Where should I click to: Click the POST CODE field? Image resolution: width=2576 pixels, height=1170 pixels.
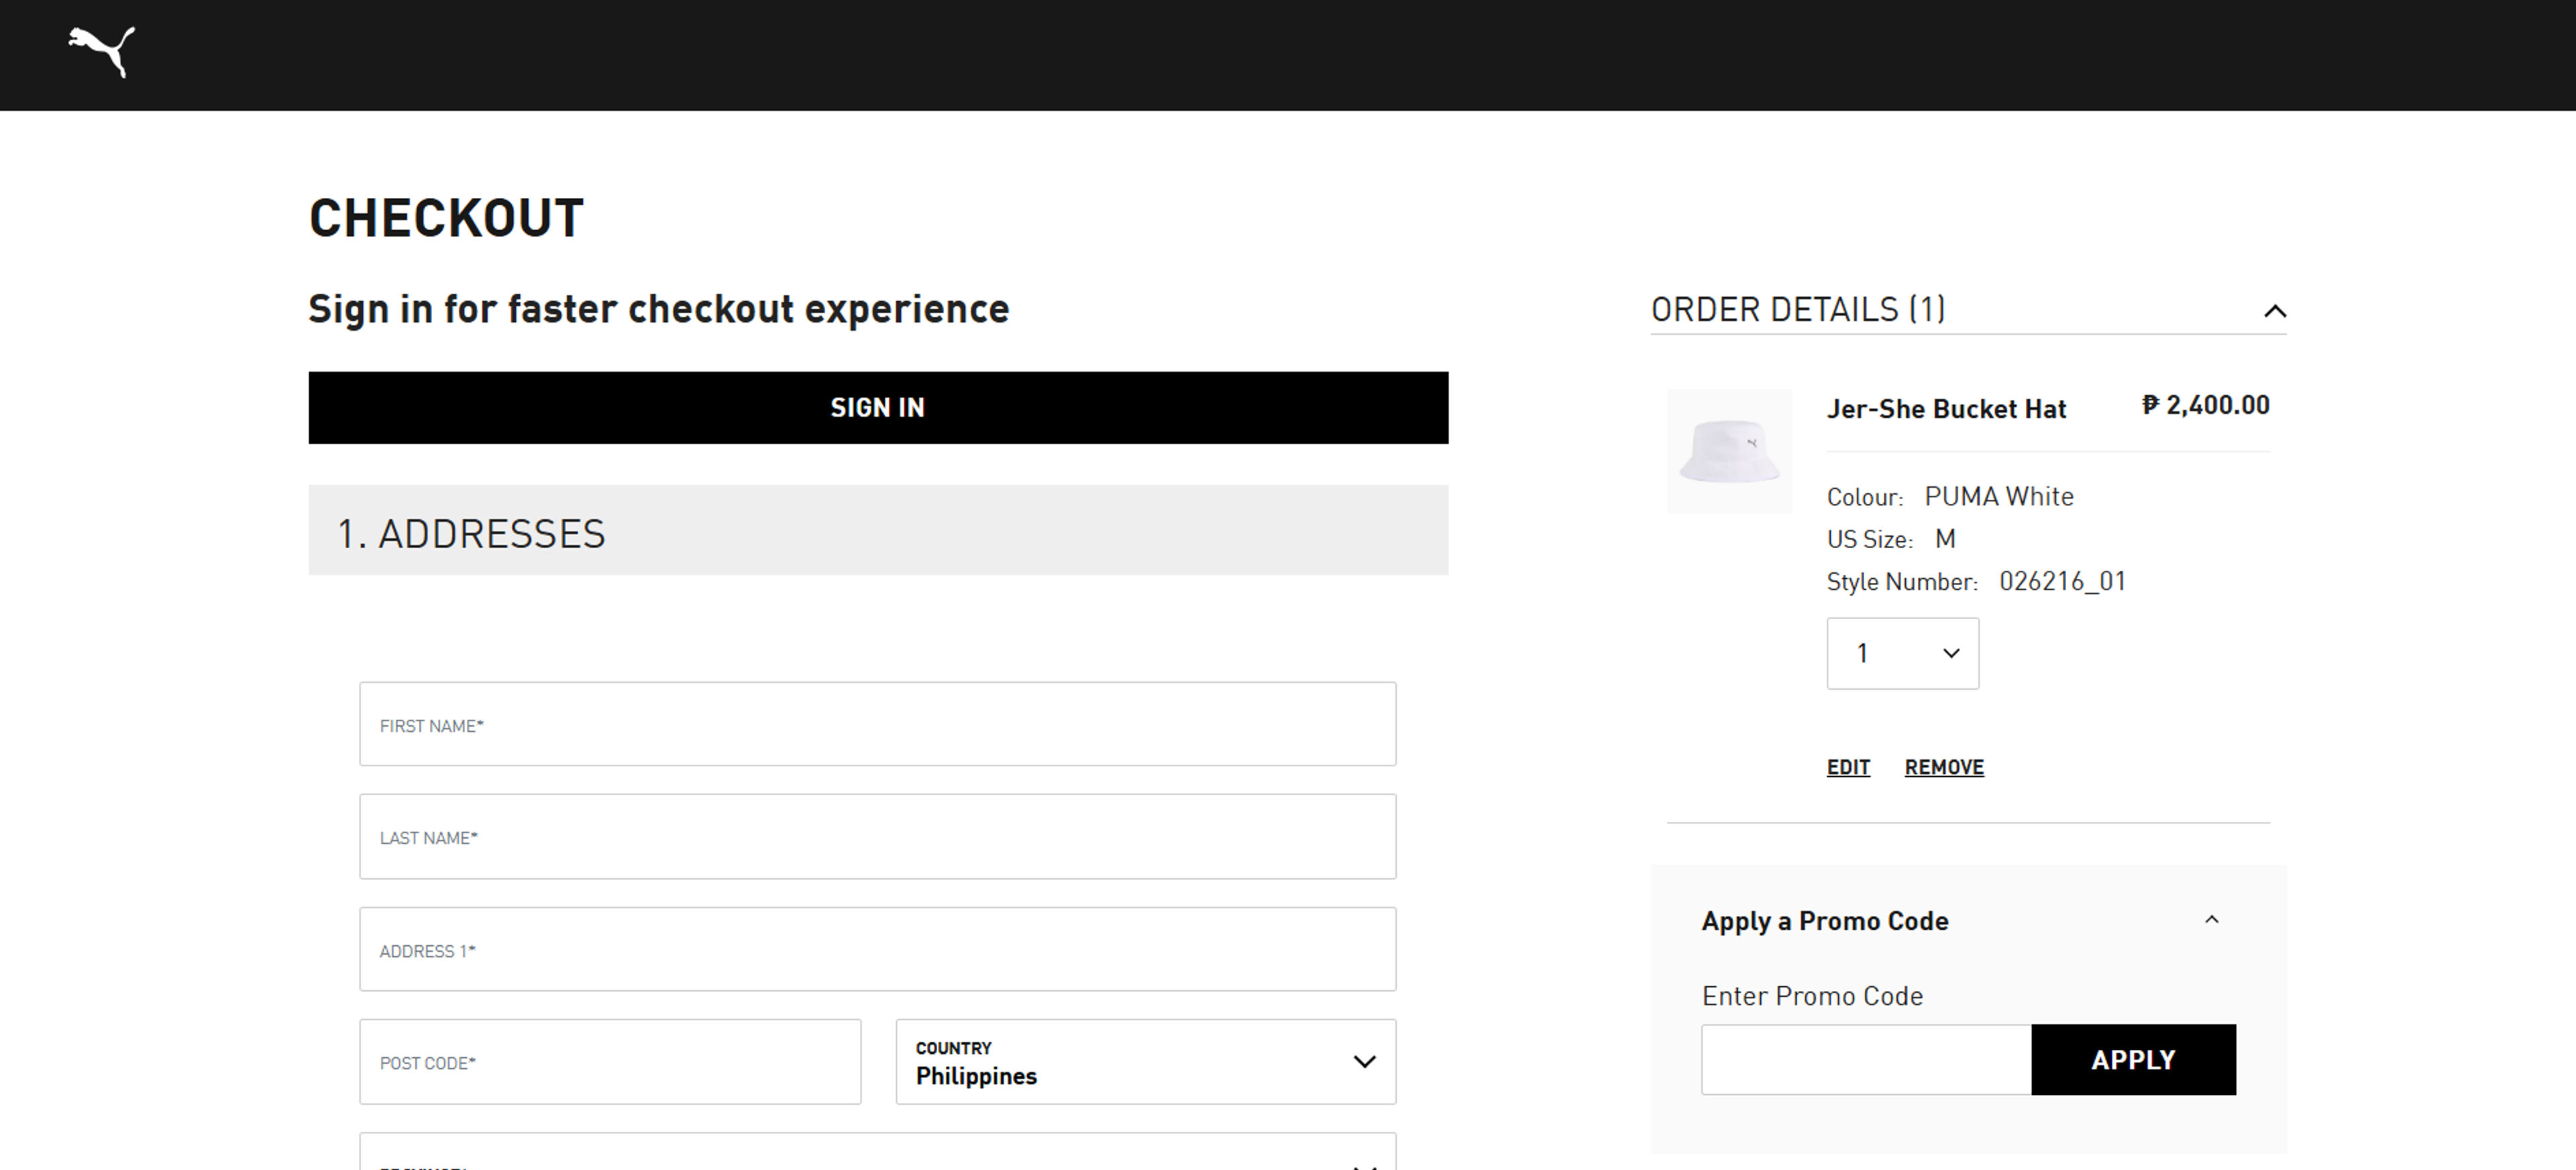pos(610,1062)
